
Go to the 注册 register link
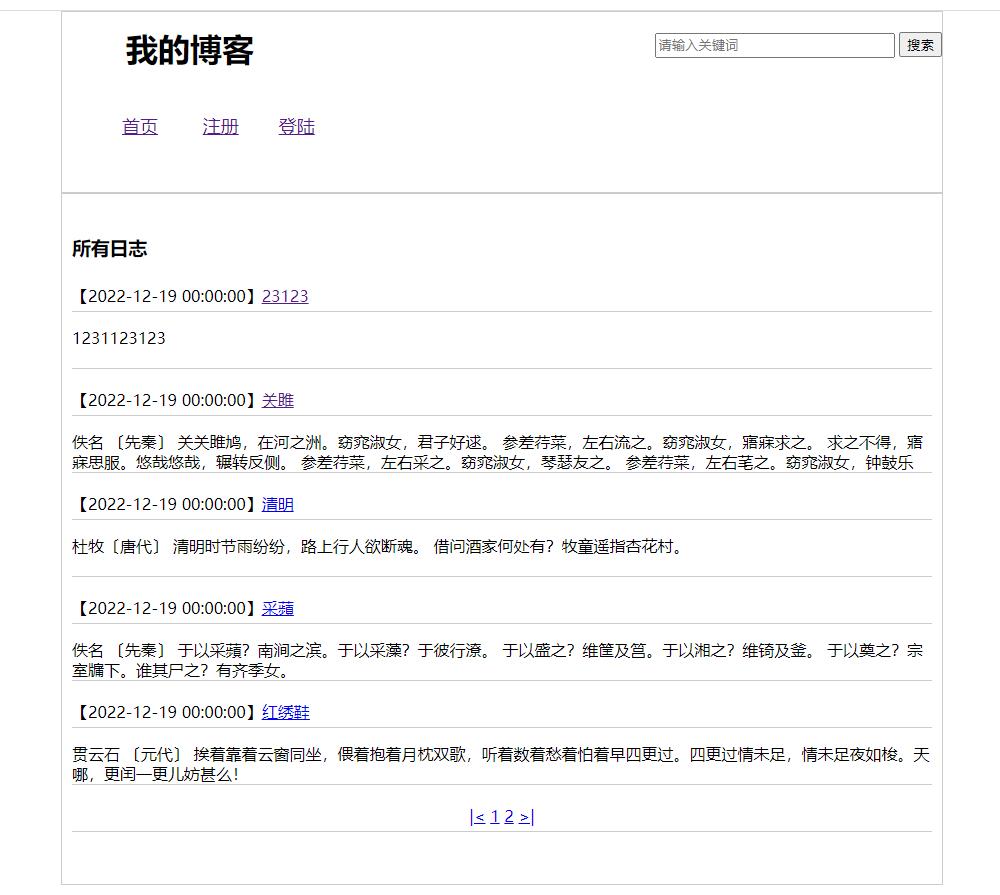(221, 126)
